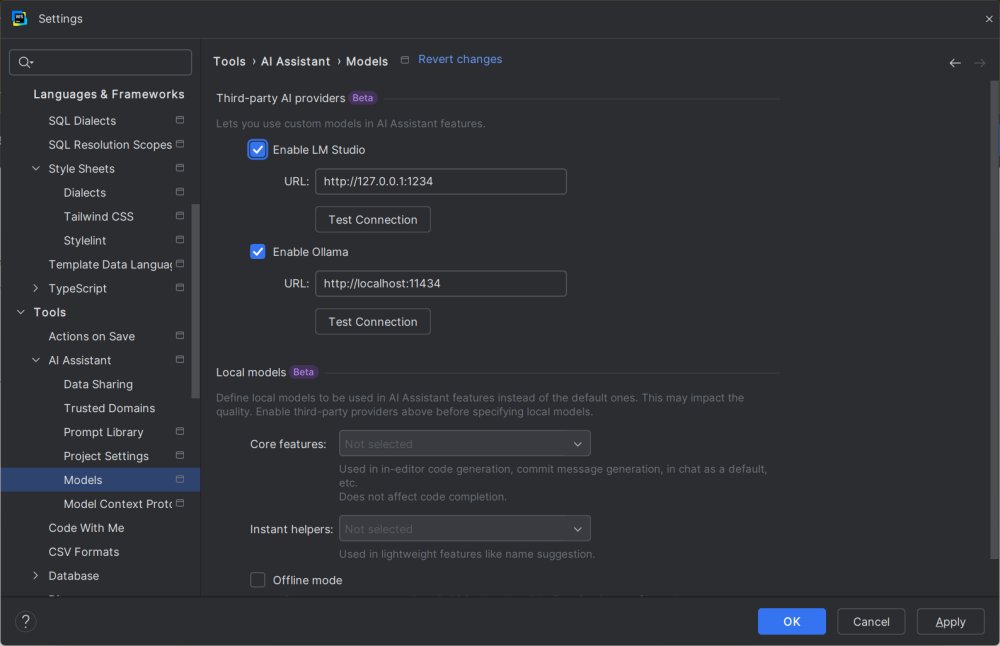
Task: Click project-level icon beside Tailwind CSS
Action: [180, 216]
